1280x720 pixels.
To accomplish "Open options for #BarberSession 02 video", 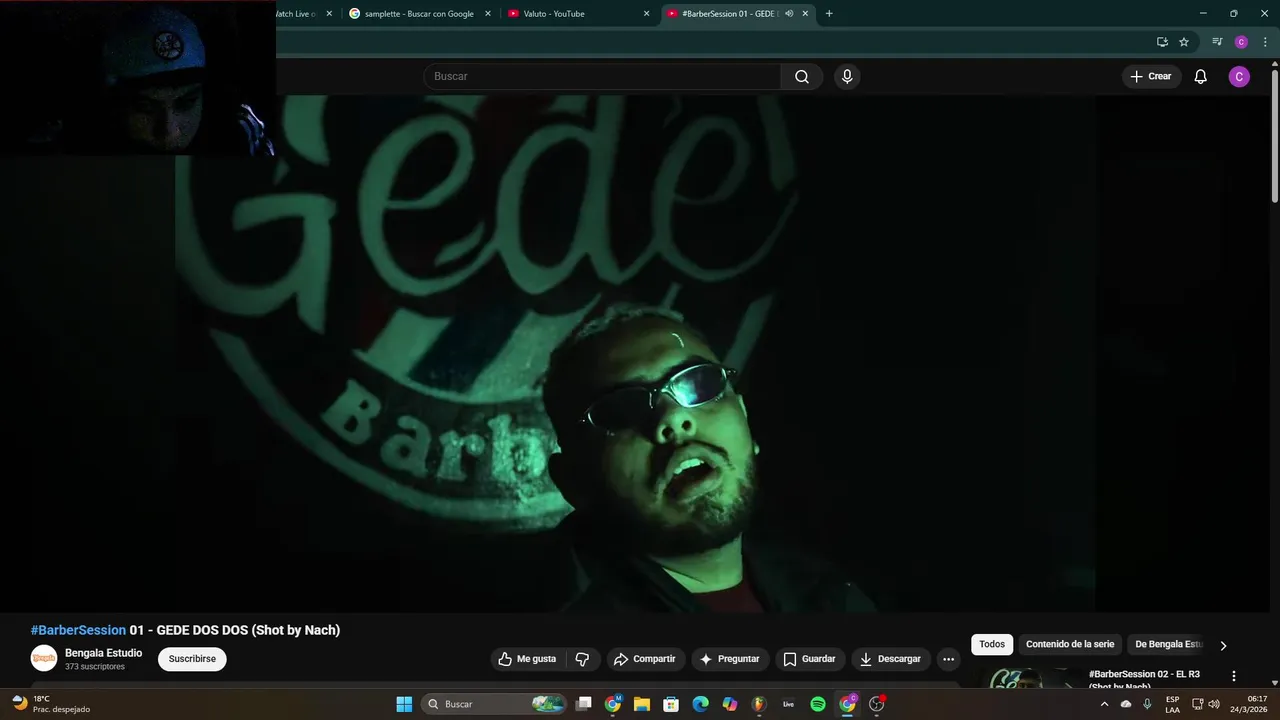I will coord(1234,676).
